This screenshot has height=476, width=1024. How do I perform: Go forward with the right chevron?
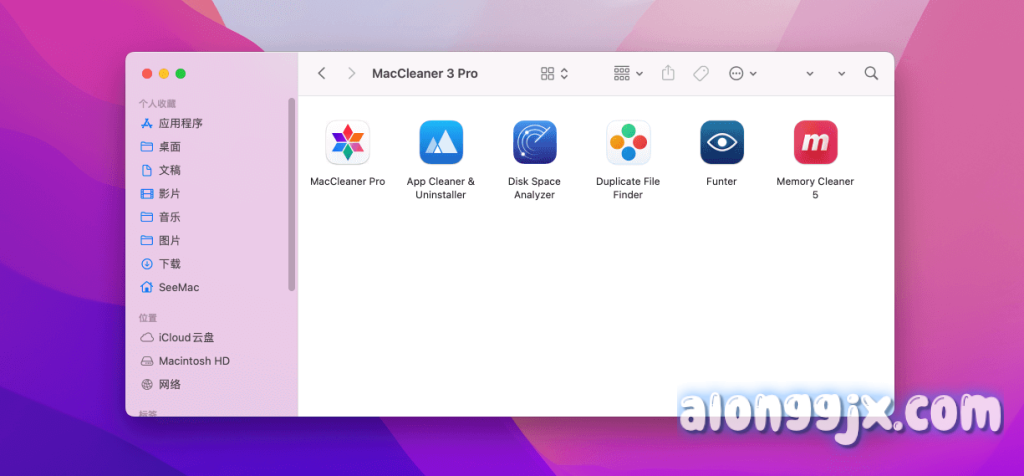tap(351, 74)
